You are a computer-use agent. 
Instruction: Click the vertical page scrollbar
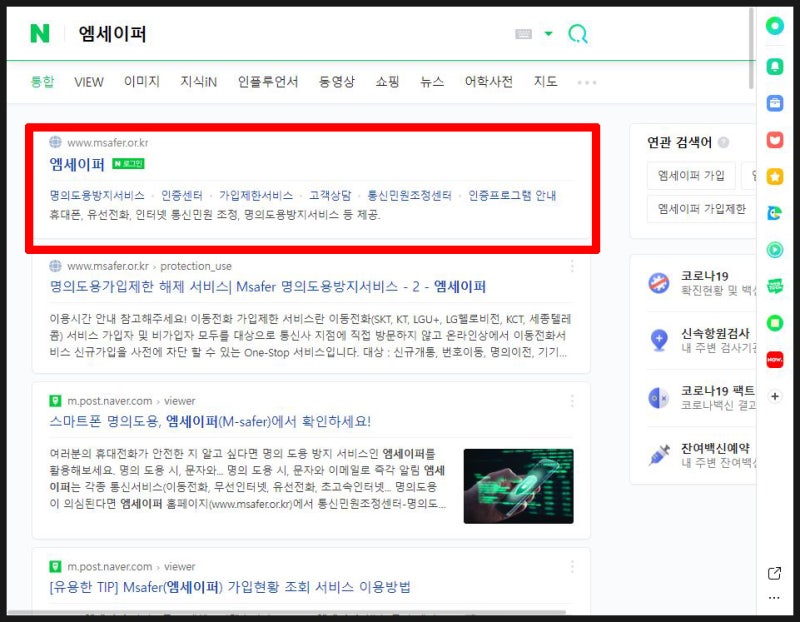pos(751,48)
